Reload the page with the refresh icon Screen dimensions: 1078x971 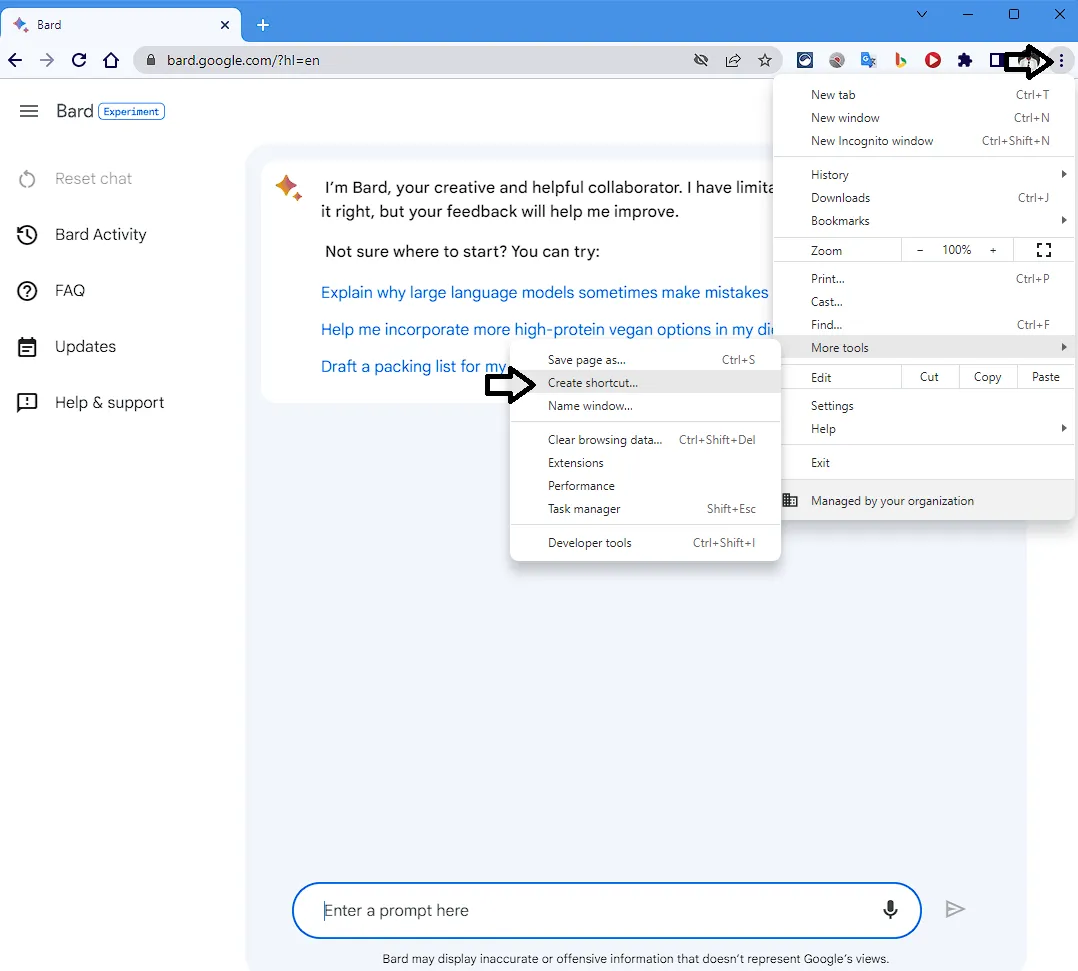click(79, 60)
